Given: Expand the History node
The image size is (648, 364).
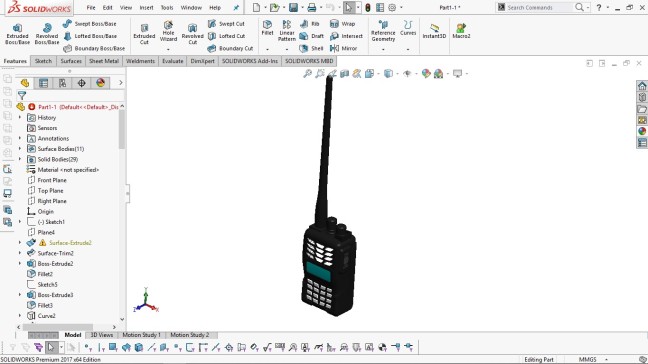Looking at the screenshot, I should pyautogui.click(x=20, y=118).
